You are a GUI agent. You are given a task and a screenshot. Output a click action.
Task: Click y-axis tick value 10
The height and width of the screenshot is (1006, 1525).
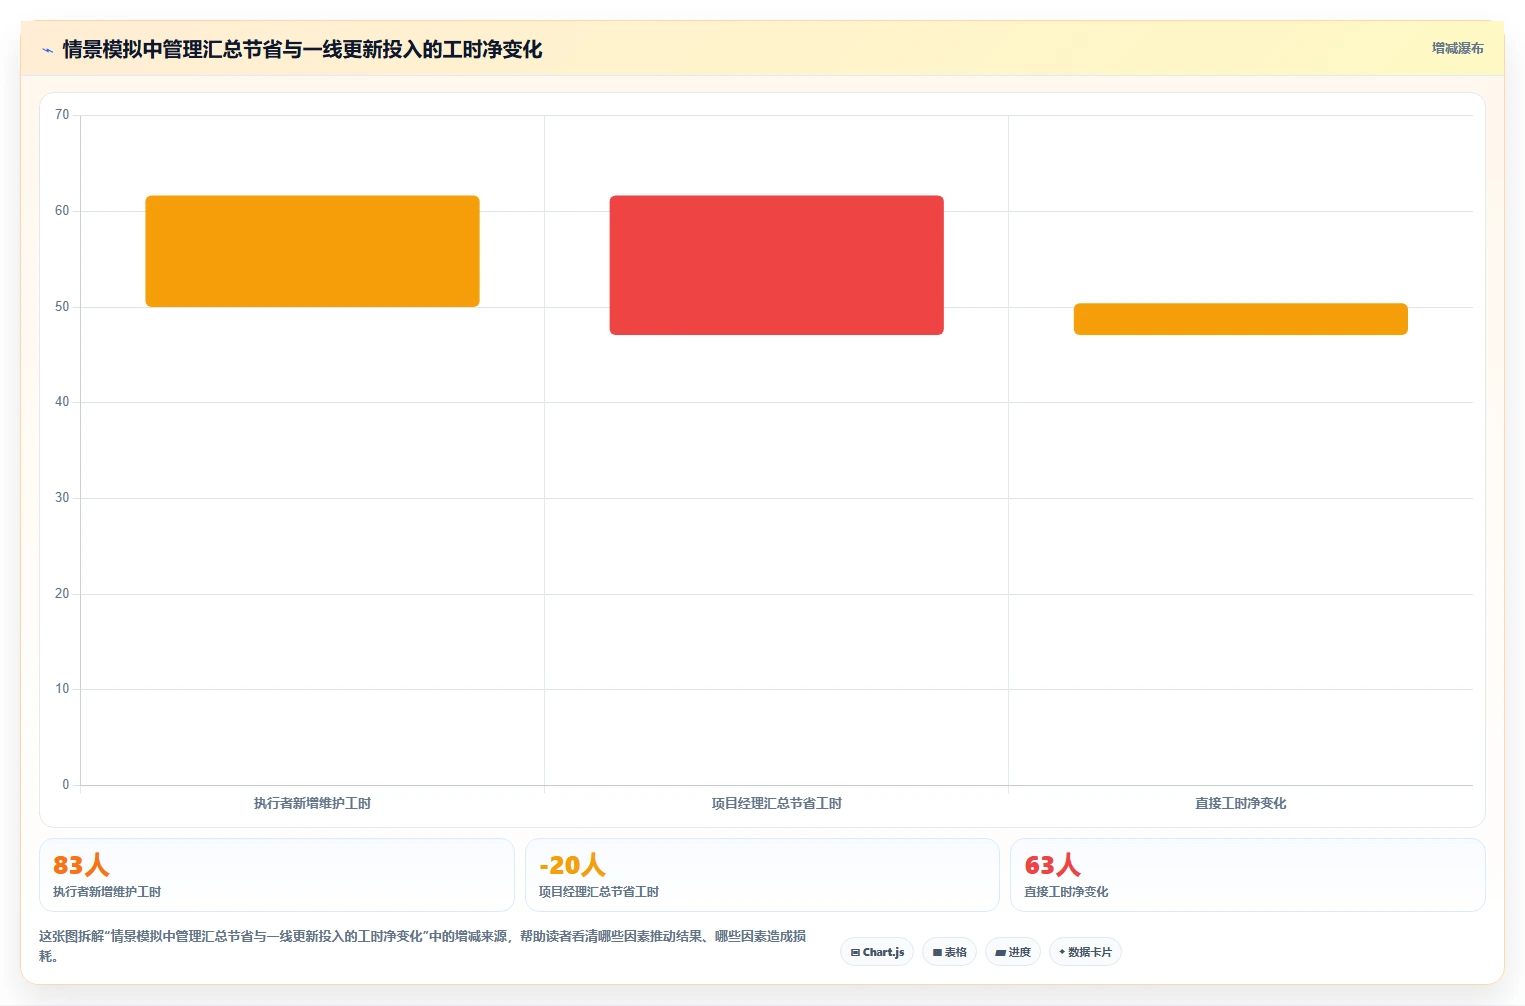[x=62, y=689]
